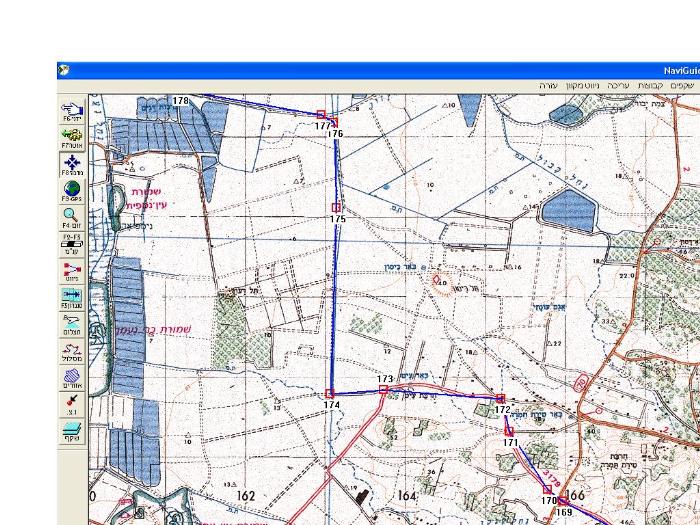Activate the GPS globe icon (F9)
700x525 pixels.
pyautogui.click(x=72, y=192)
